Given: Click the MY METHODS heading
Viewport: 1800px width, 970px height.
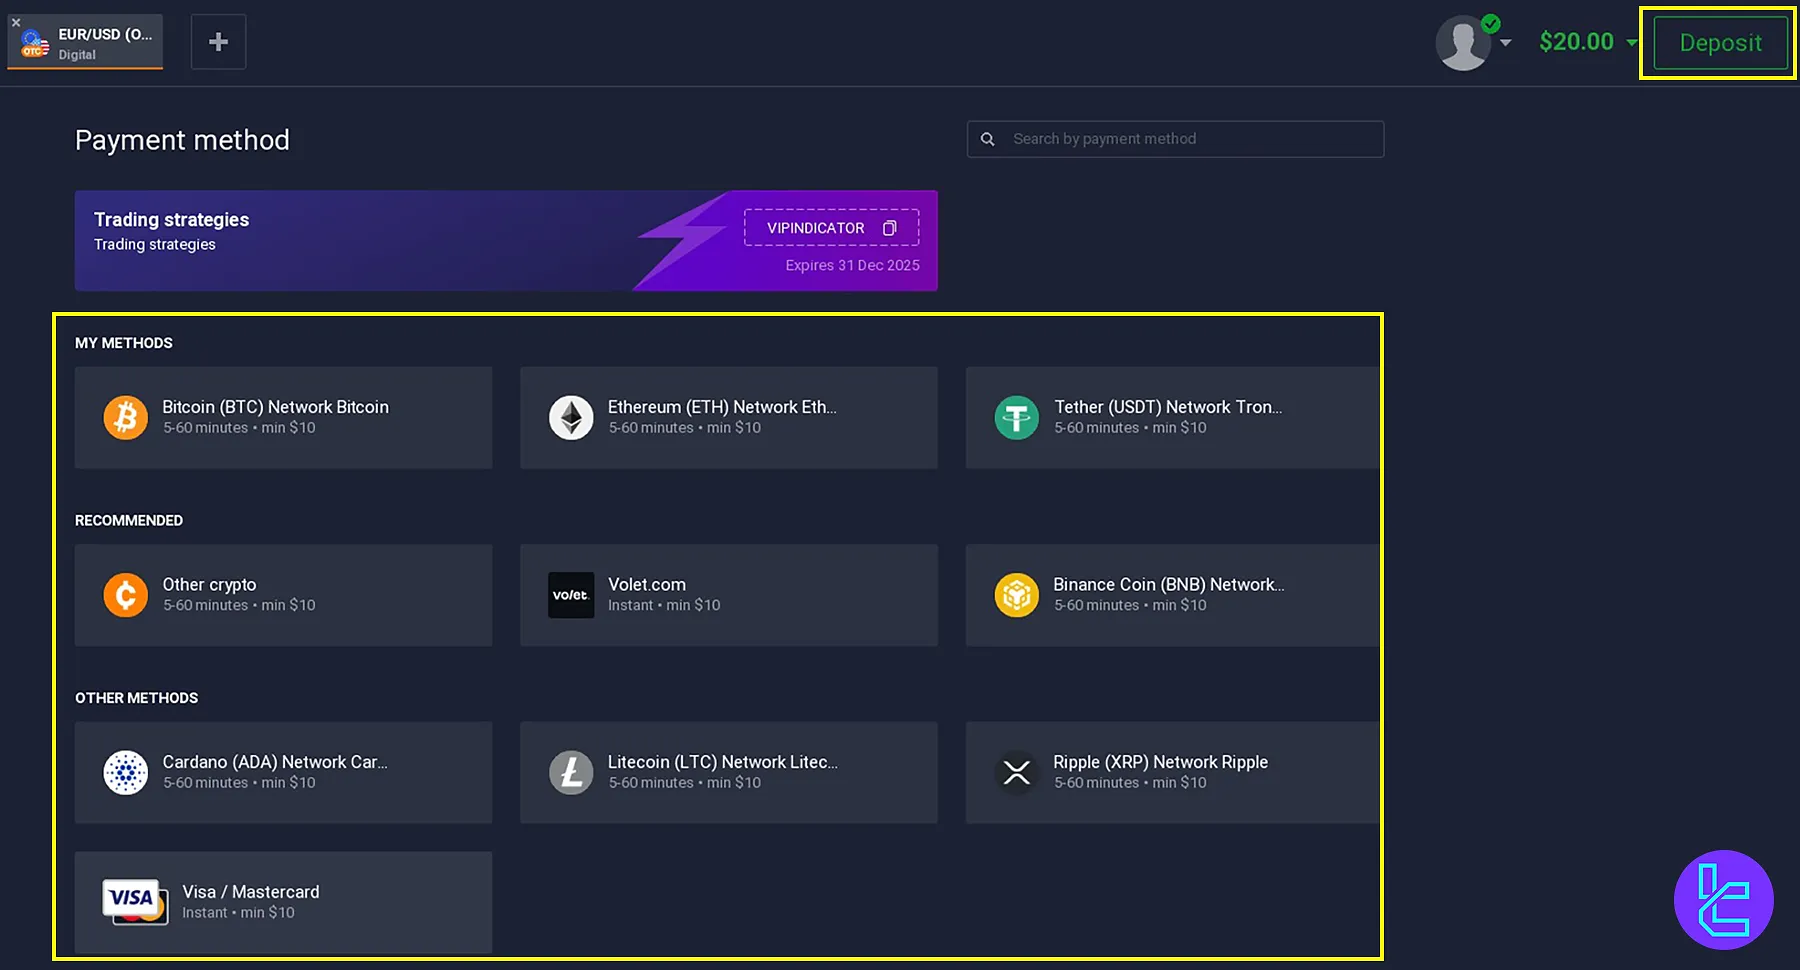Looking at the screenshot, I should (x=124, y=343).
